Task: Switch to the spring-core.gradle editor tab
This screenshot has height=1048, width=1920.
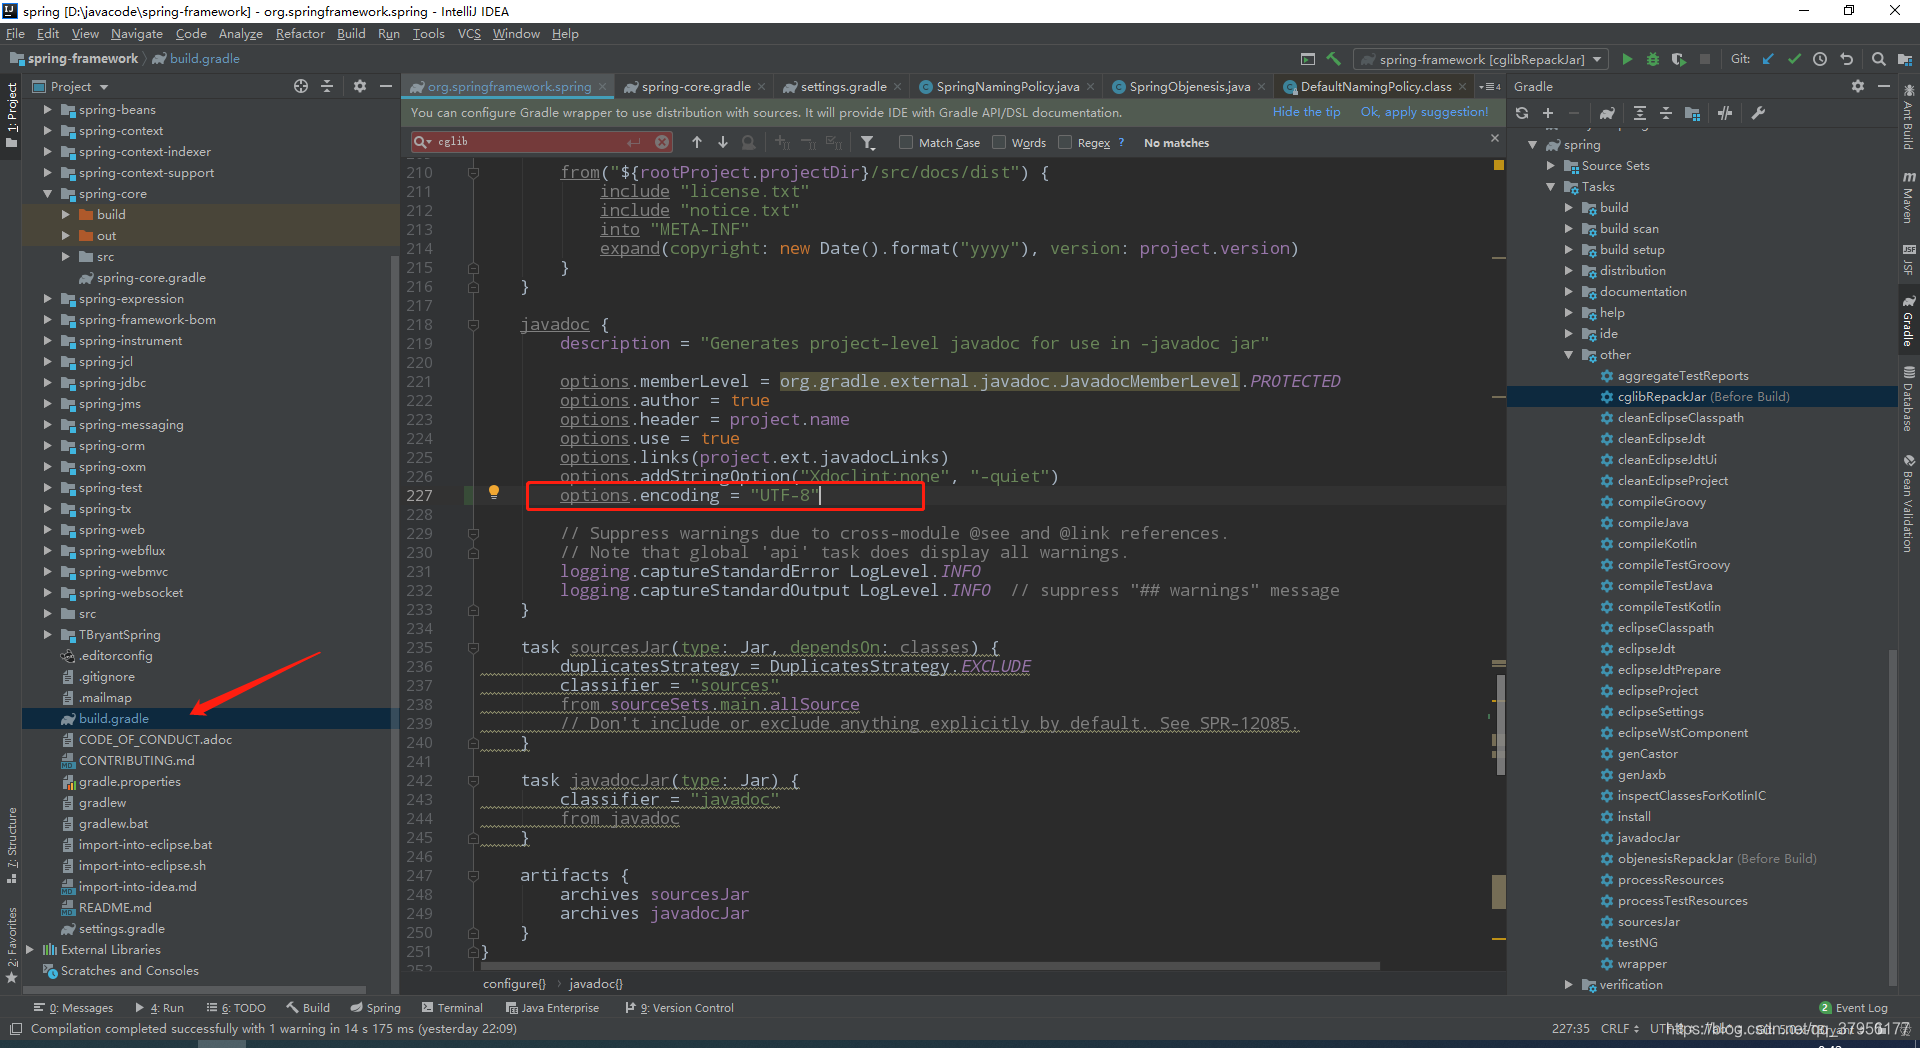Action: pyautogui.click(x=695, y=87)
